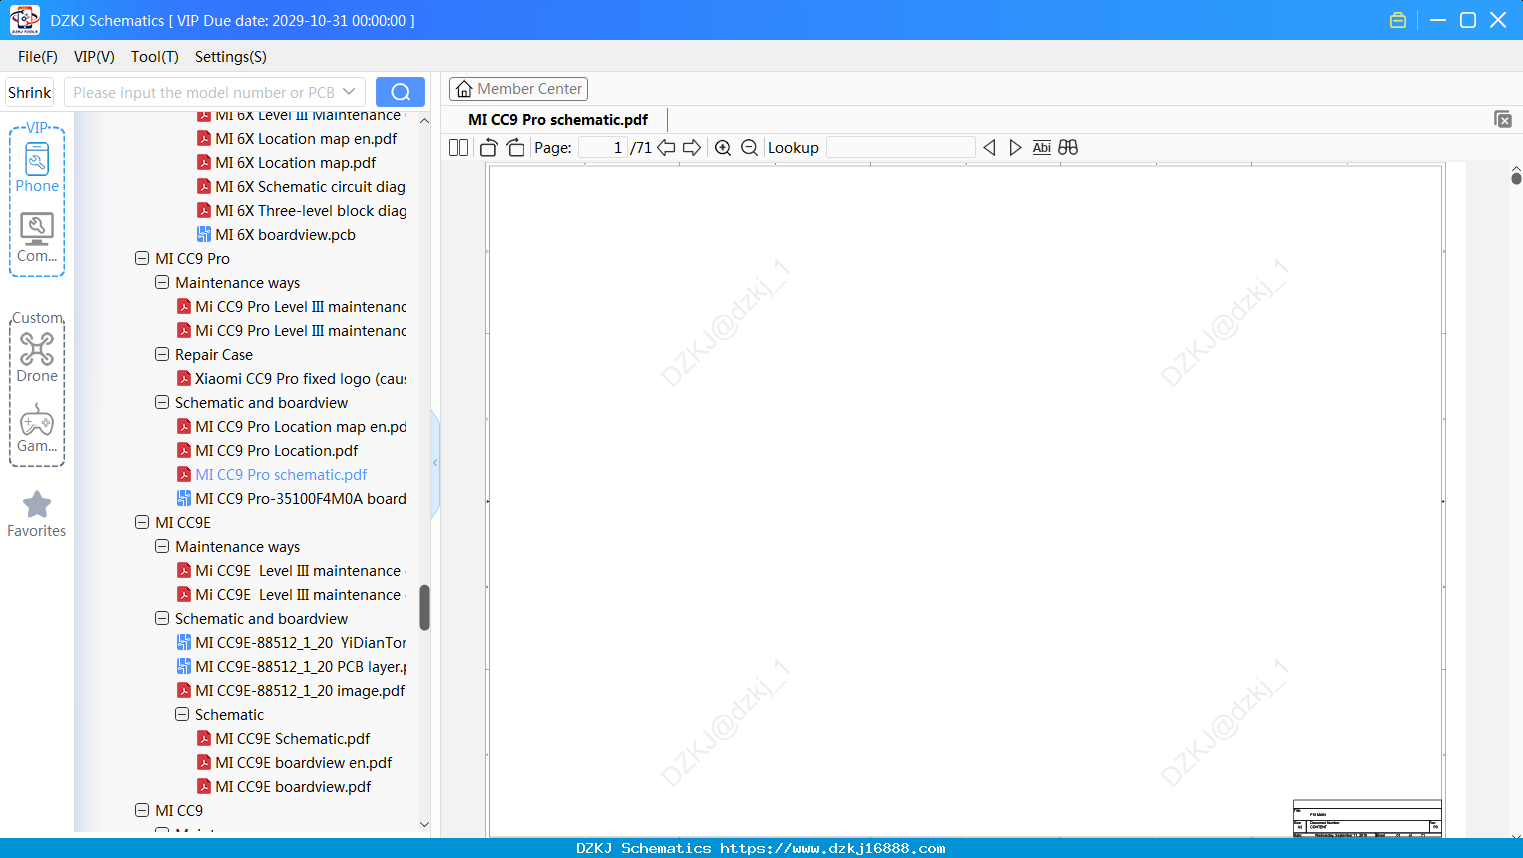Go to the previous page arrow
The image size is (1523, 858).
[x=666, y=148]
